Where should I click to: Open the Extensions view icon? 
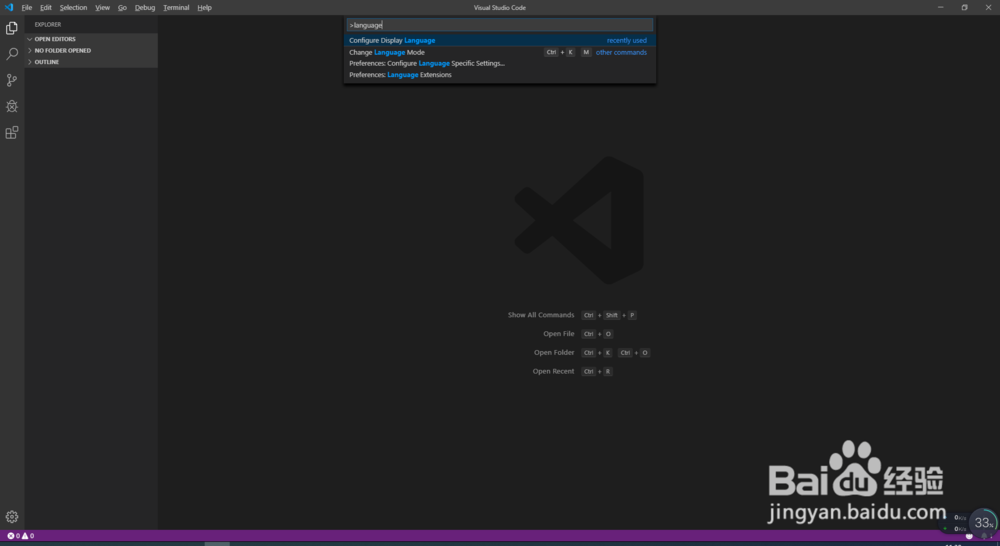point(11,133)
